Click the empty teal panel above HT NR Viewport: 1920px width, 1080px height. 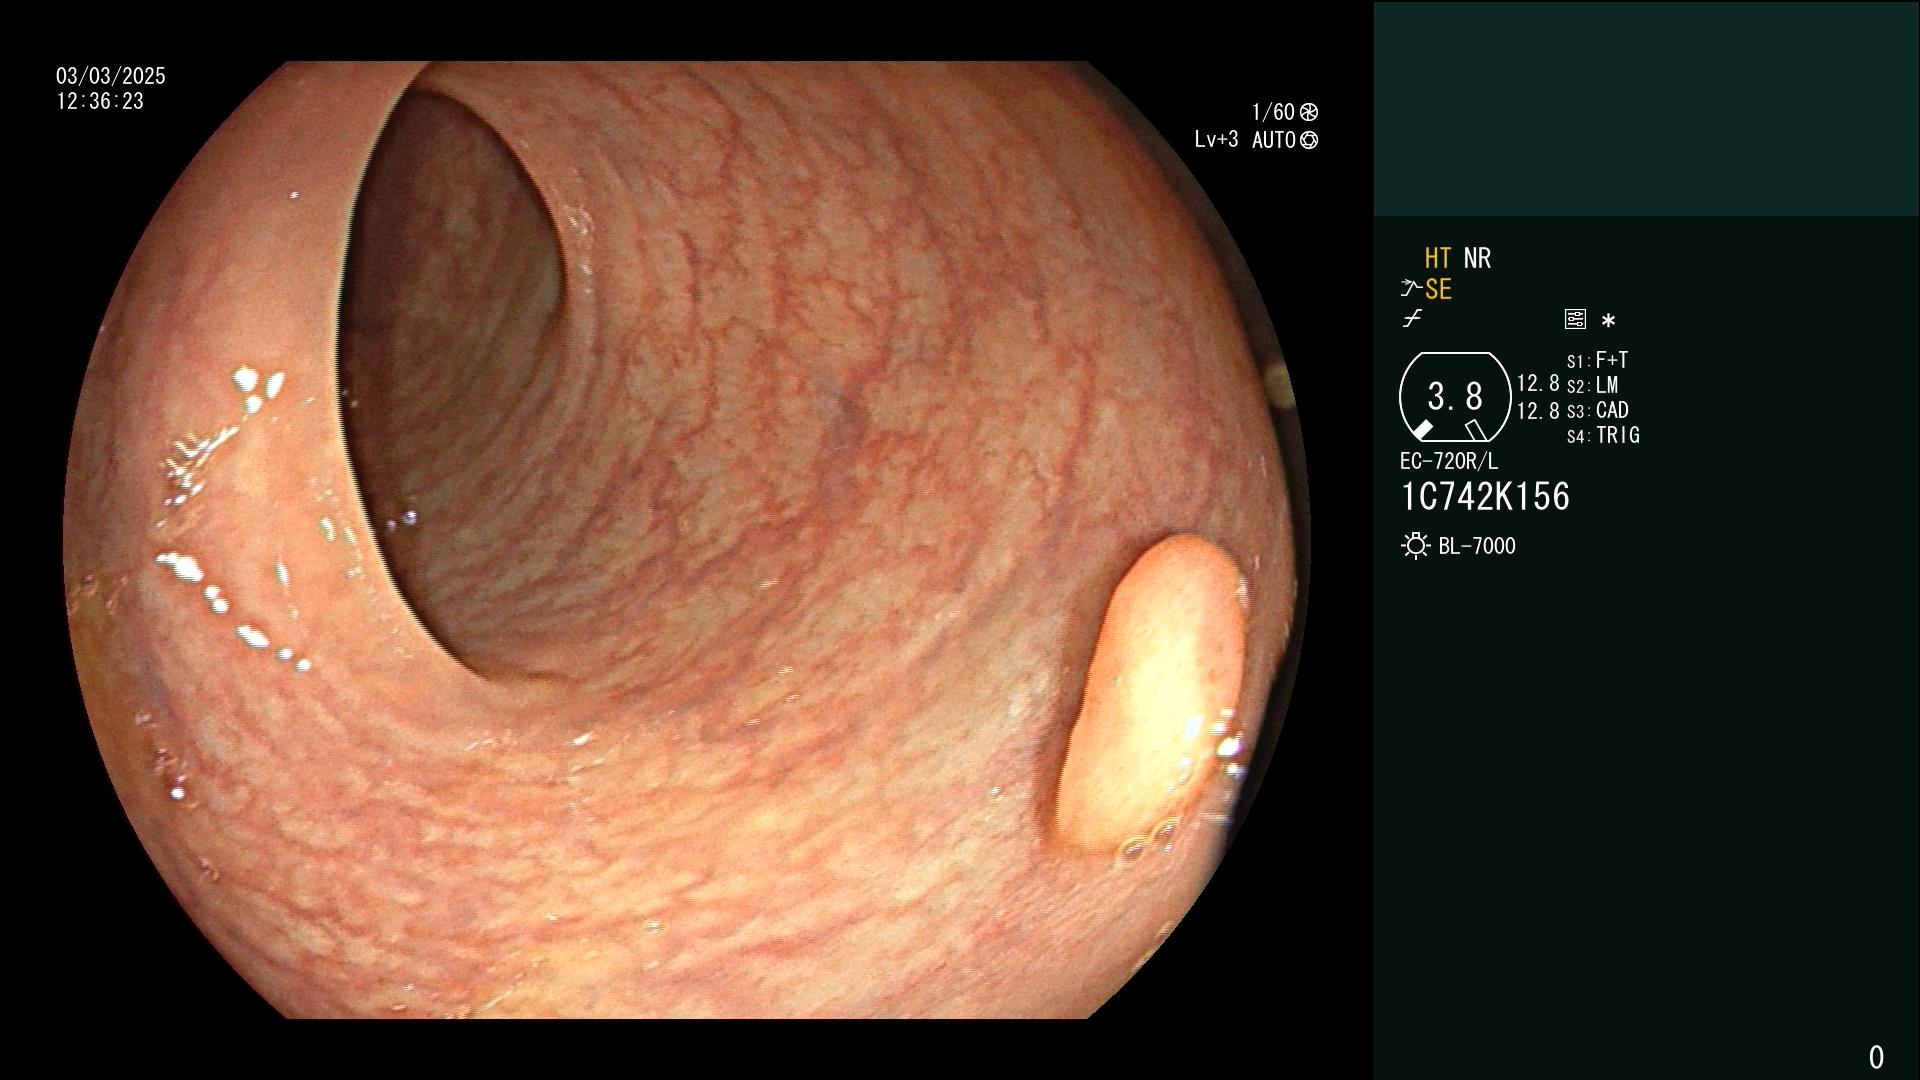(1646, 108)
